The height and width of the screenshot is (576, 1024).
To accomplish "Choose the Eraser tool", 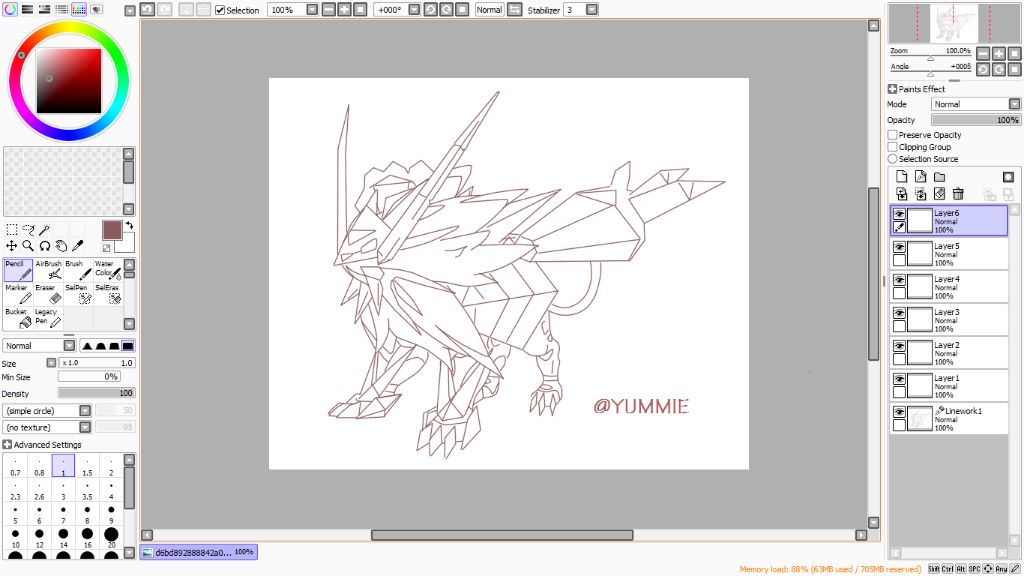I will (x=48, y=294).
